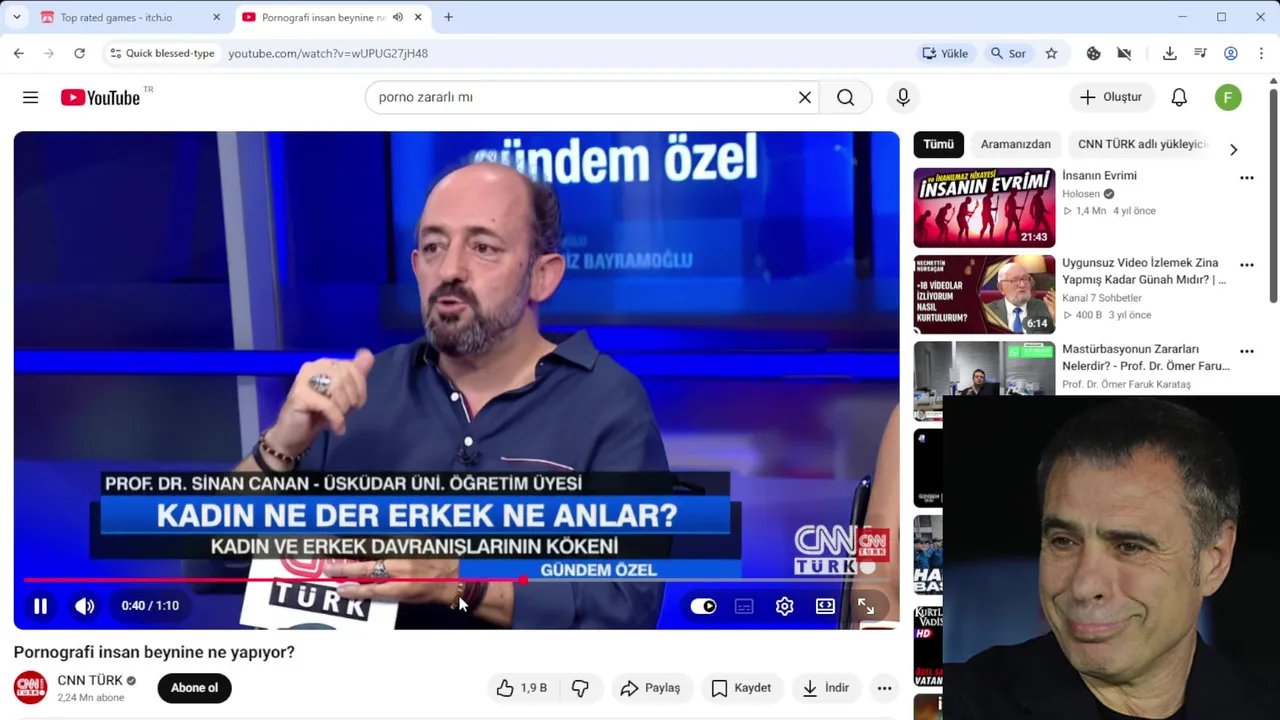Open the Uygunsuz Video İzlemek thumbnail

[x=984, y=294]
